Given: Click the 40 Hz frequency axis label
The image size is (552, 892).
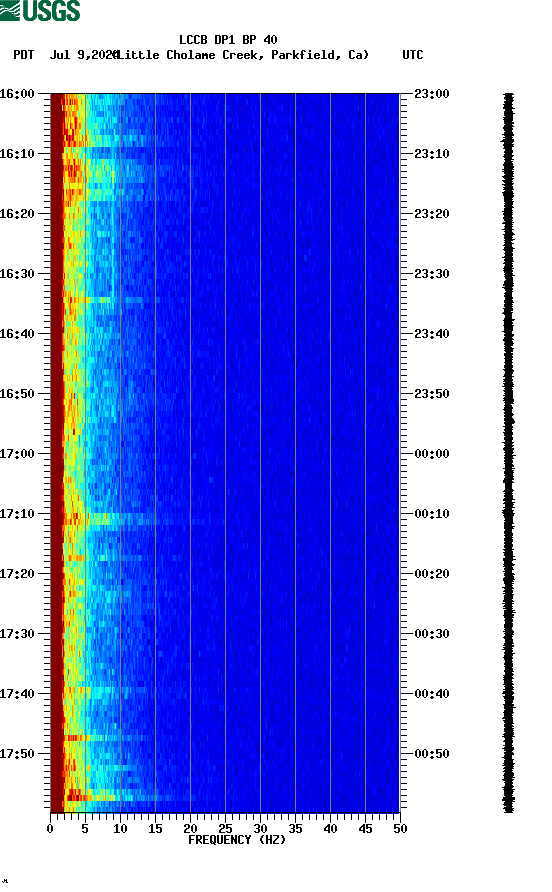Looking at the screenshot, I should [x=331, y=829].
